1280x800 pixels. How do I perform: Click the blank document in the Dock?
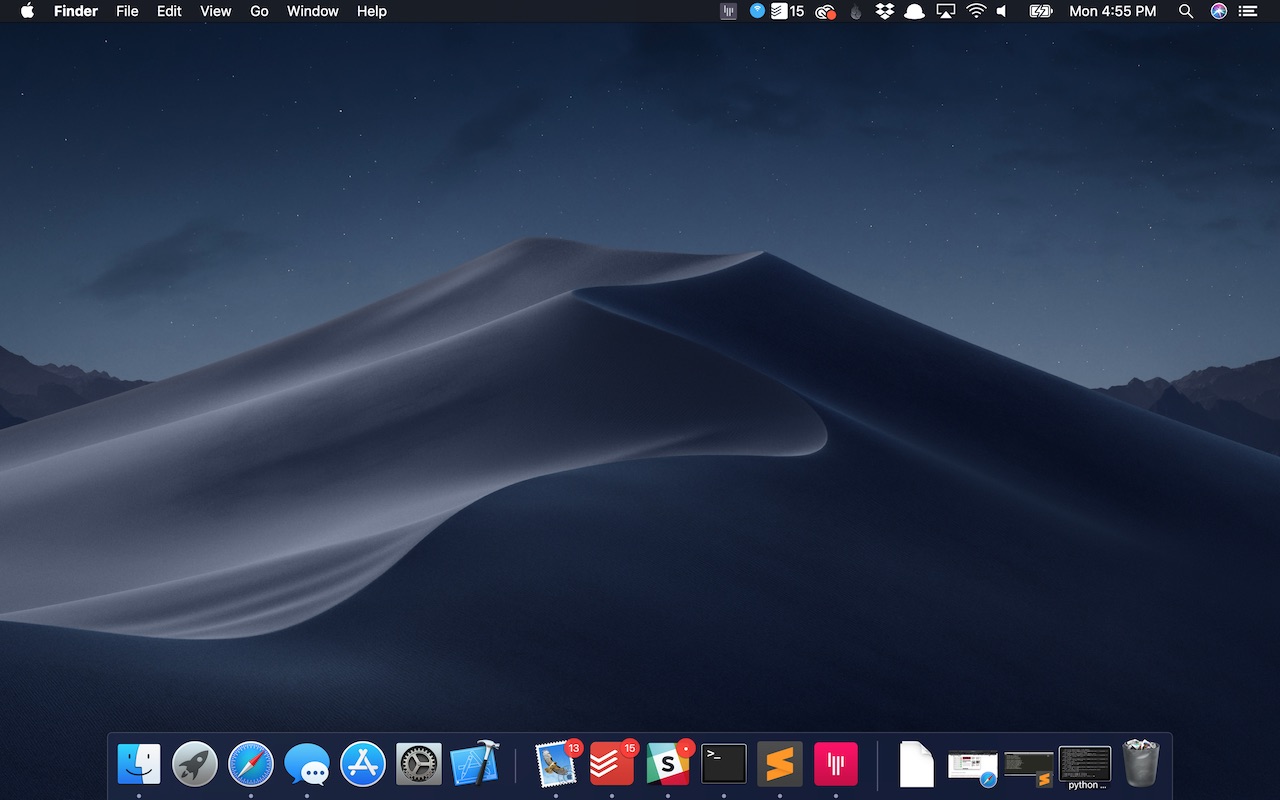[x=917, y=764]
